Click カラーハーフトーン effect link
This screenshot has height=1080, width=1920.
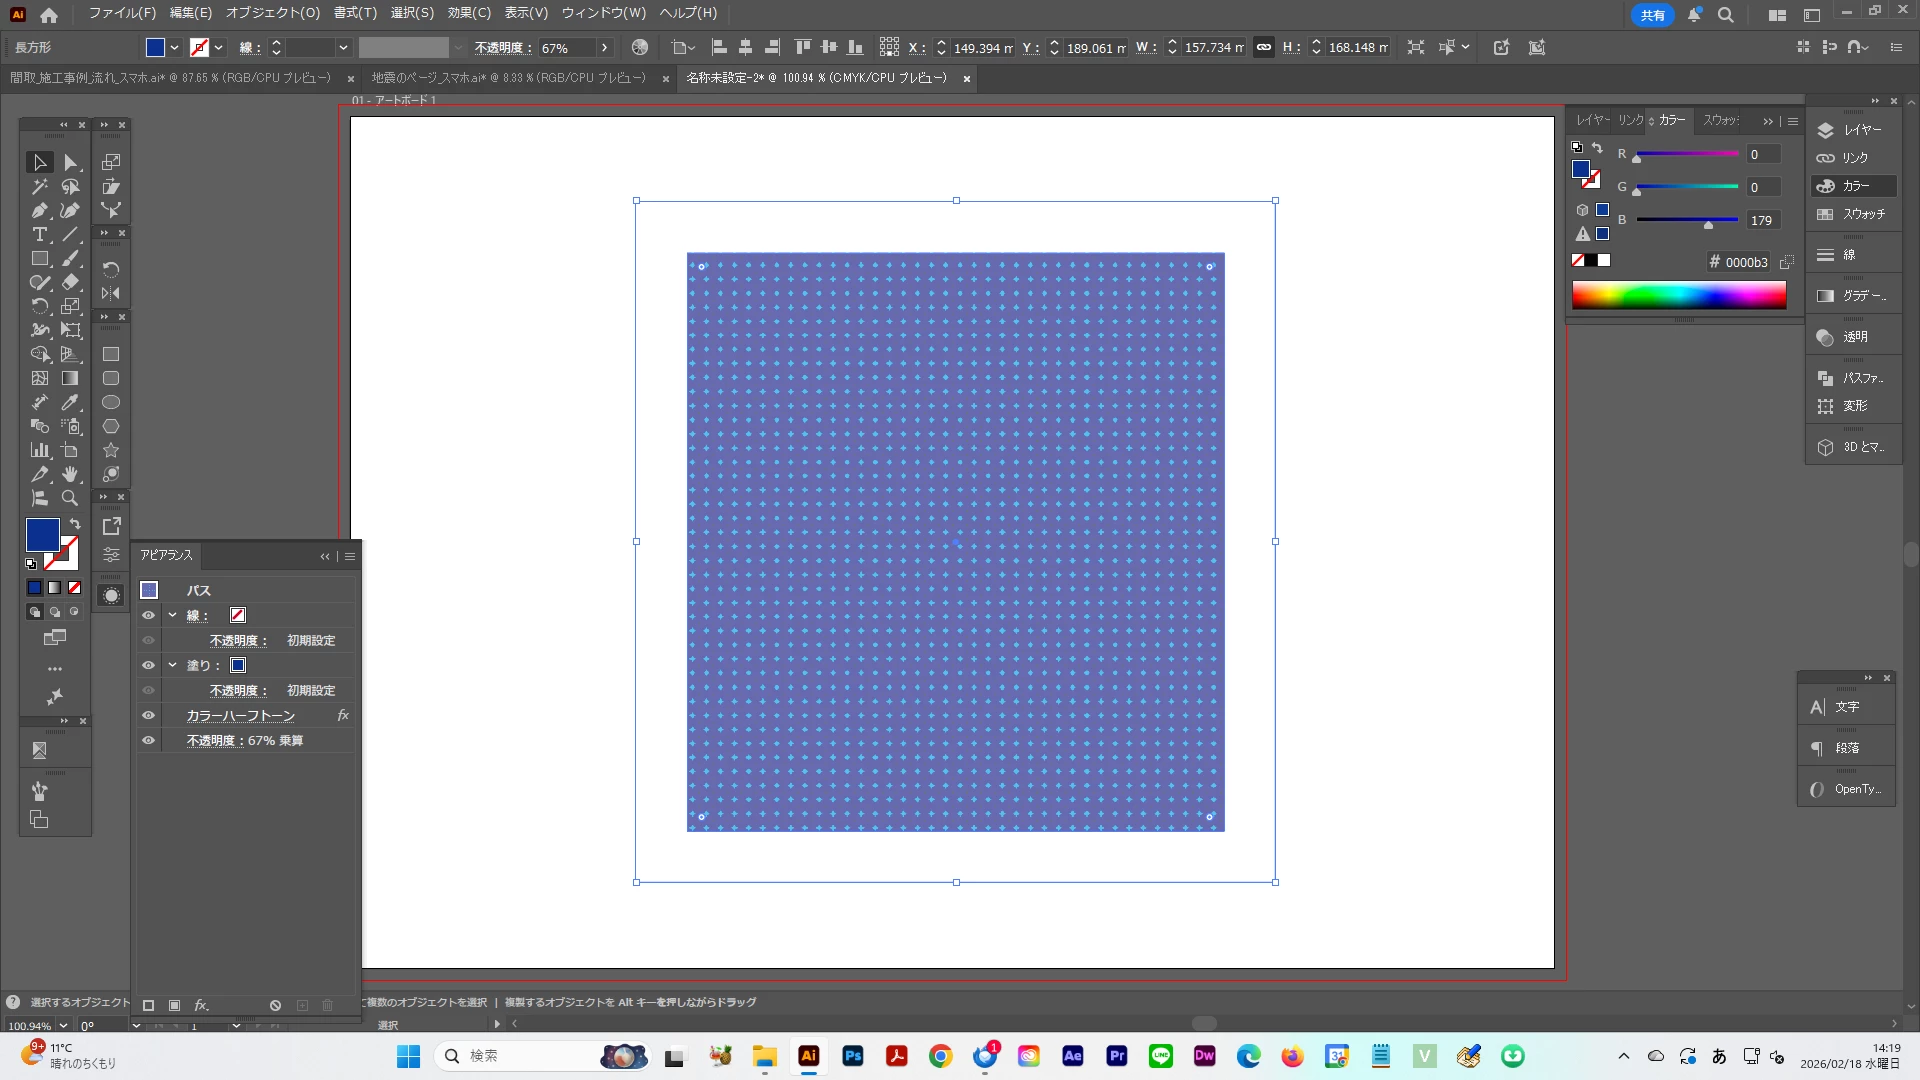(x=240, y=715)
